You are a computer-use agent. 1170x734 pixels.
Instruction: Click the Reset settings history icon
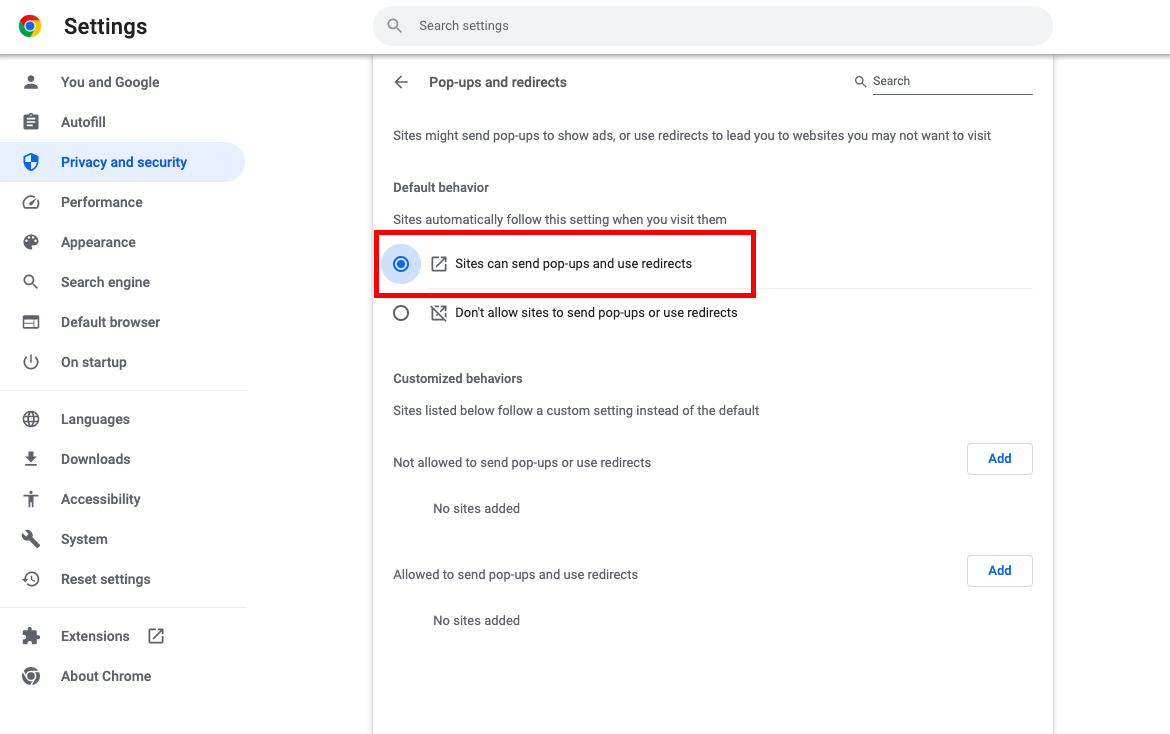point(31,579)
